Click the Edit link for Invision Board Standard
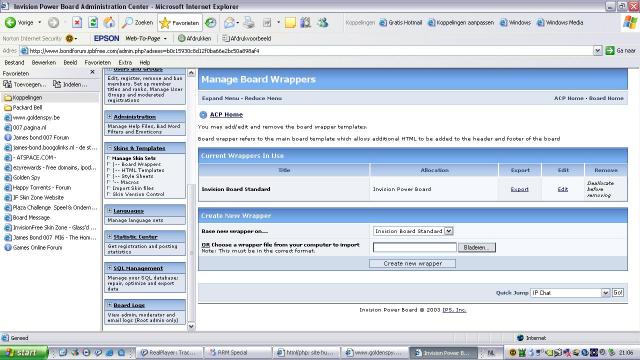 563,189
